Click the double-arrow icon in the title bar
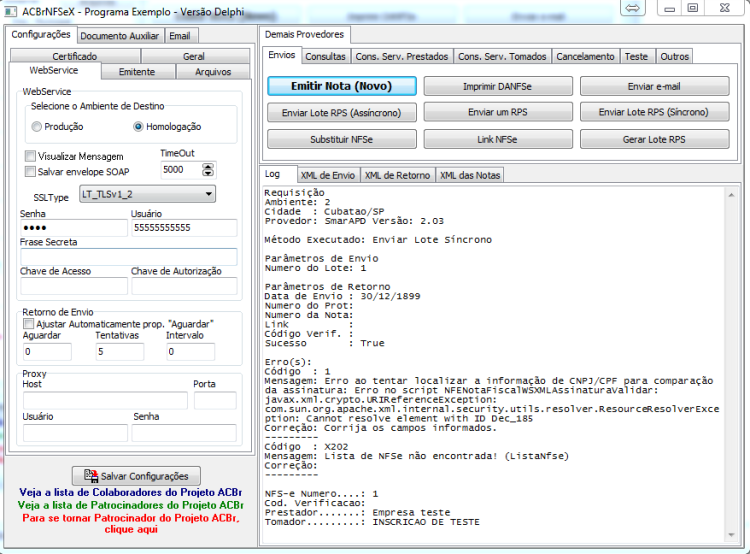 point(633,8)
